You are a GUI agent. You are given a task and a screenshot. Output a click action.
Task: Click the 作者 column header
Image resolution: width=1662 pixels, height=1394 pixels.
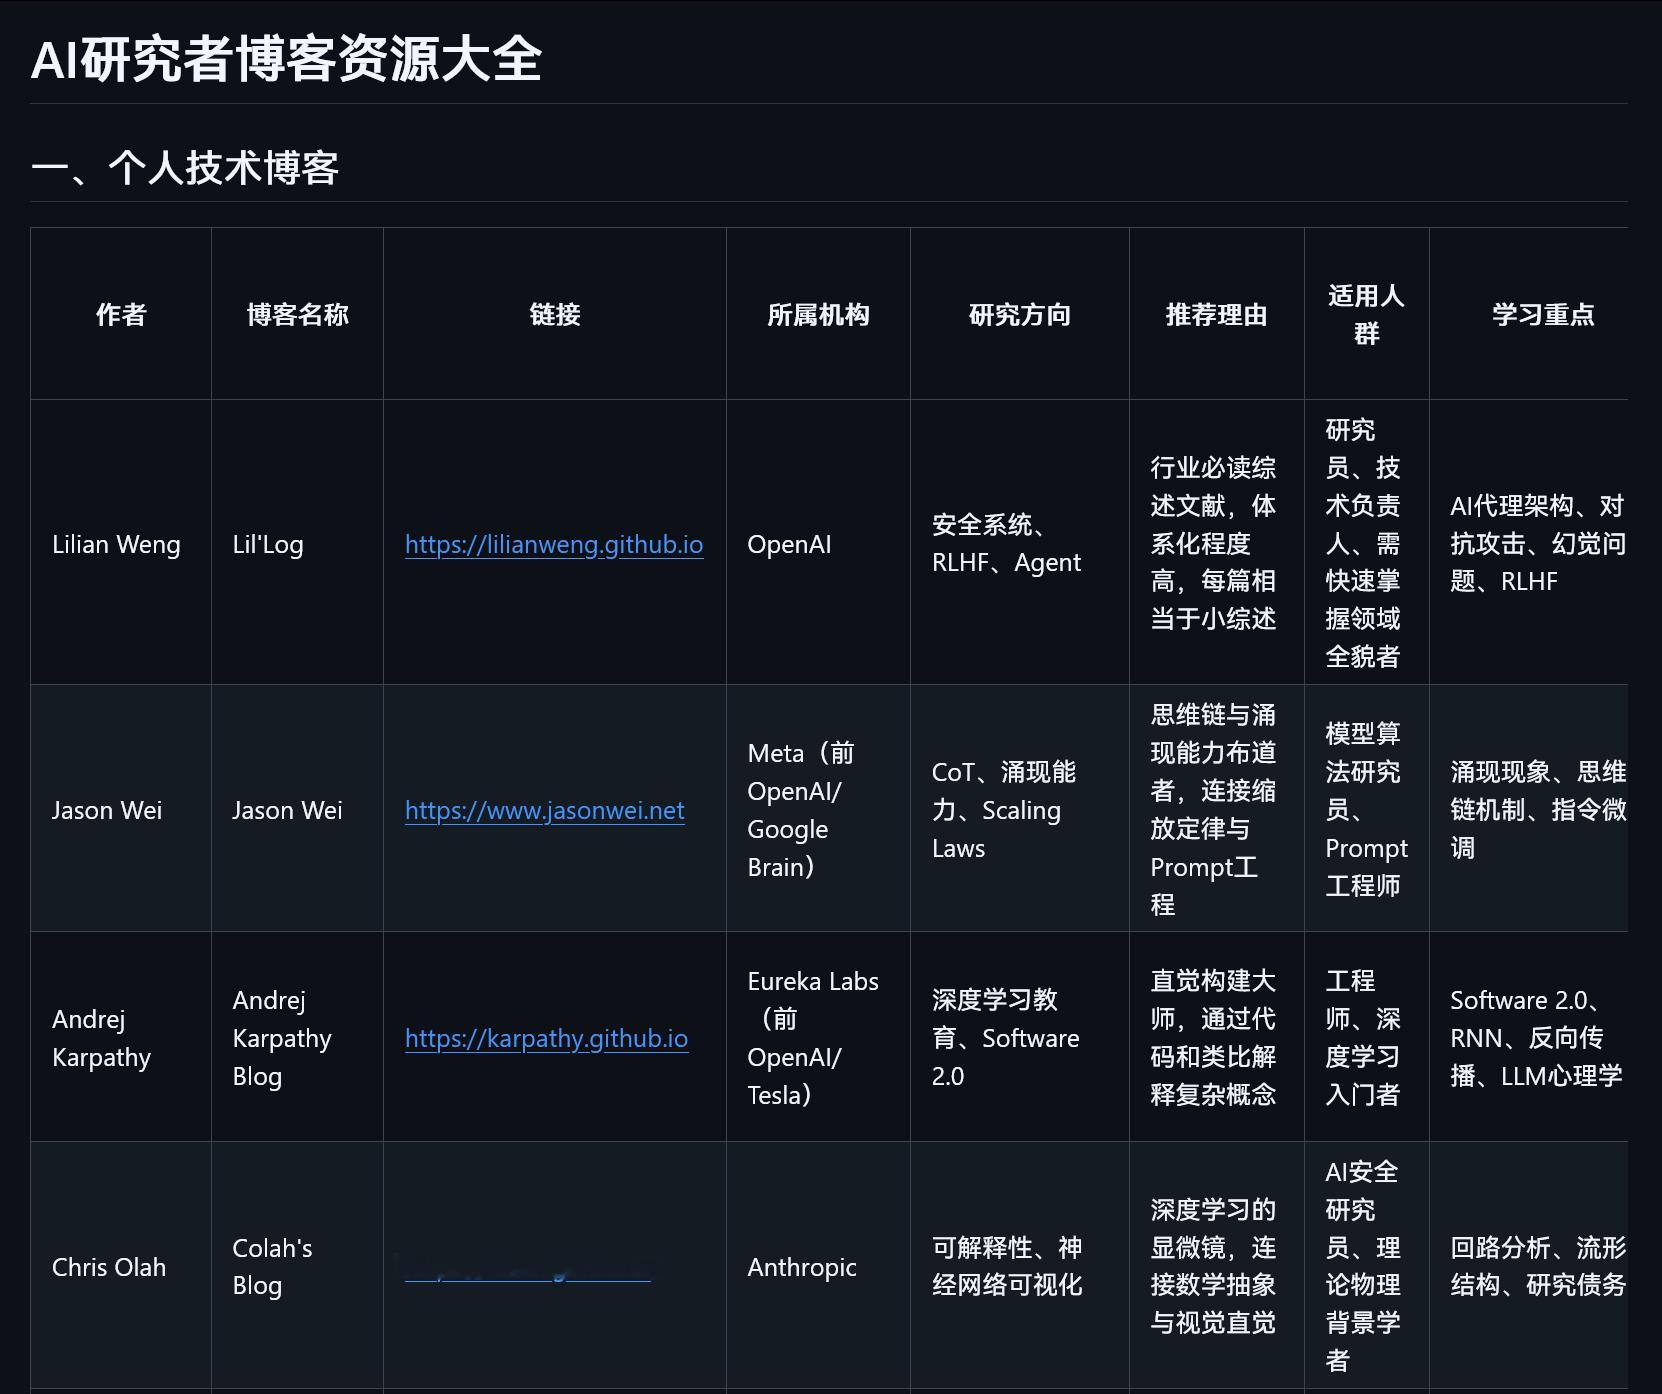tap(120, 314)
